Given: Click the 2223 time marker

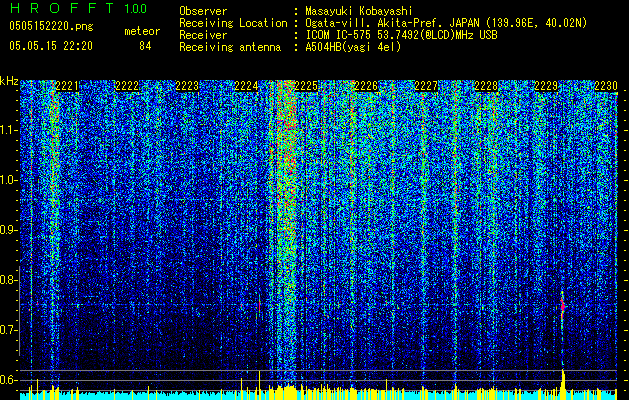Looking at the screenshot, I should tap(187, 86).
